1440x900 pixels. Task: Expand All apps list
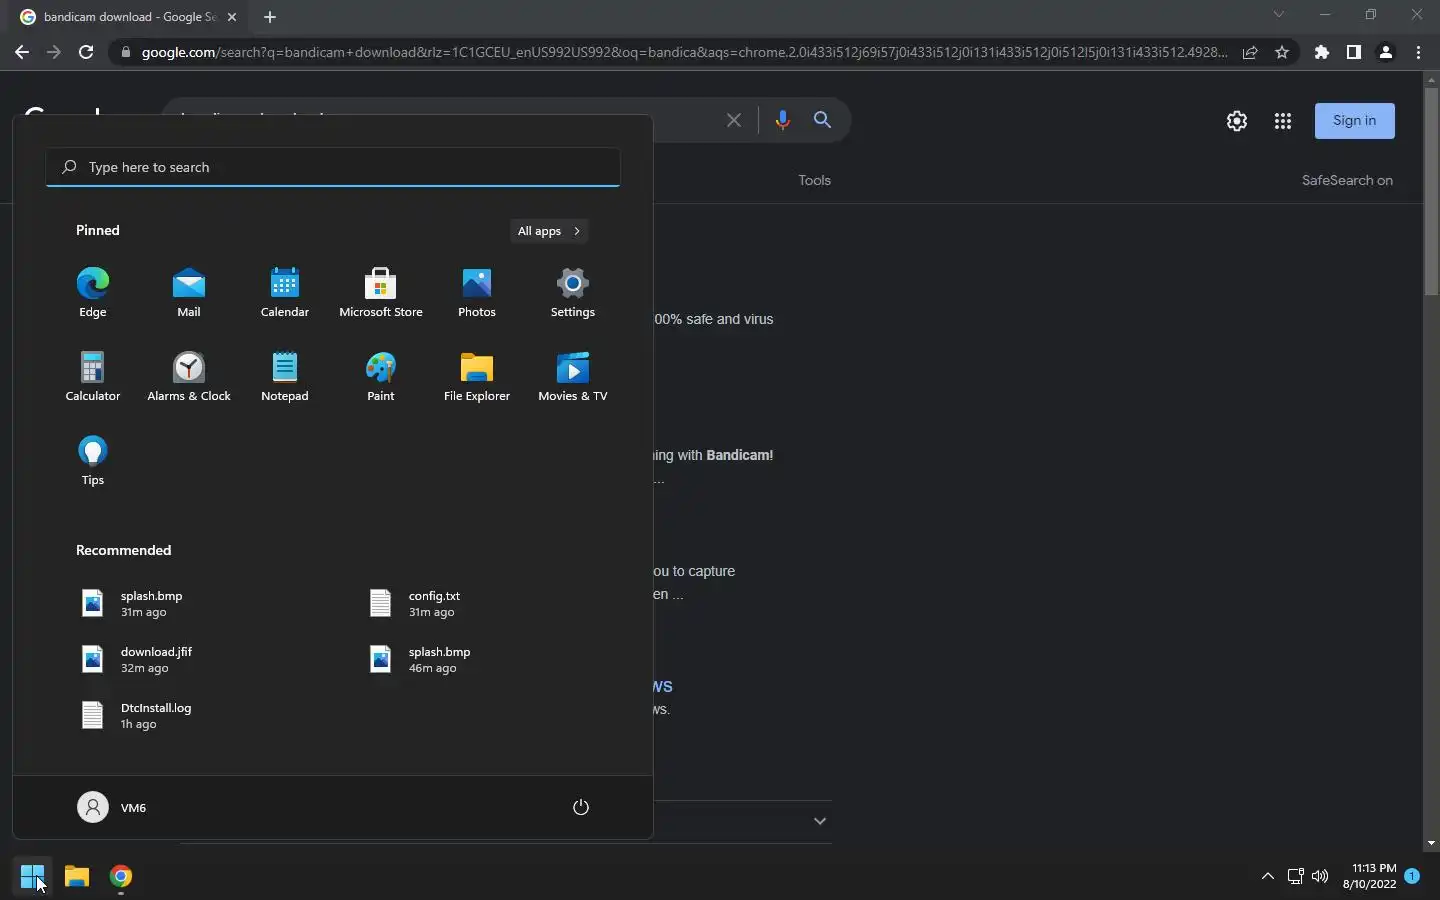click(x=549, y=231)
